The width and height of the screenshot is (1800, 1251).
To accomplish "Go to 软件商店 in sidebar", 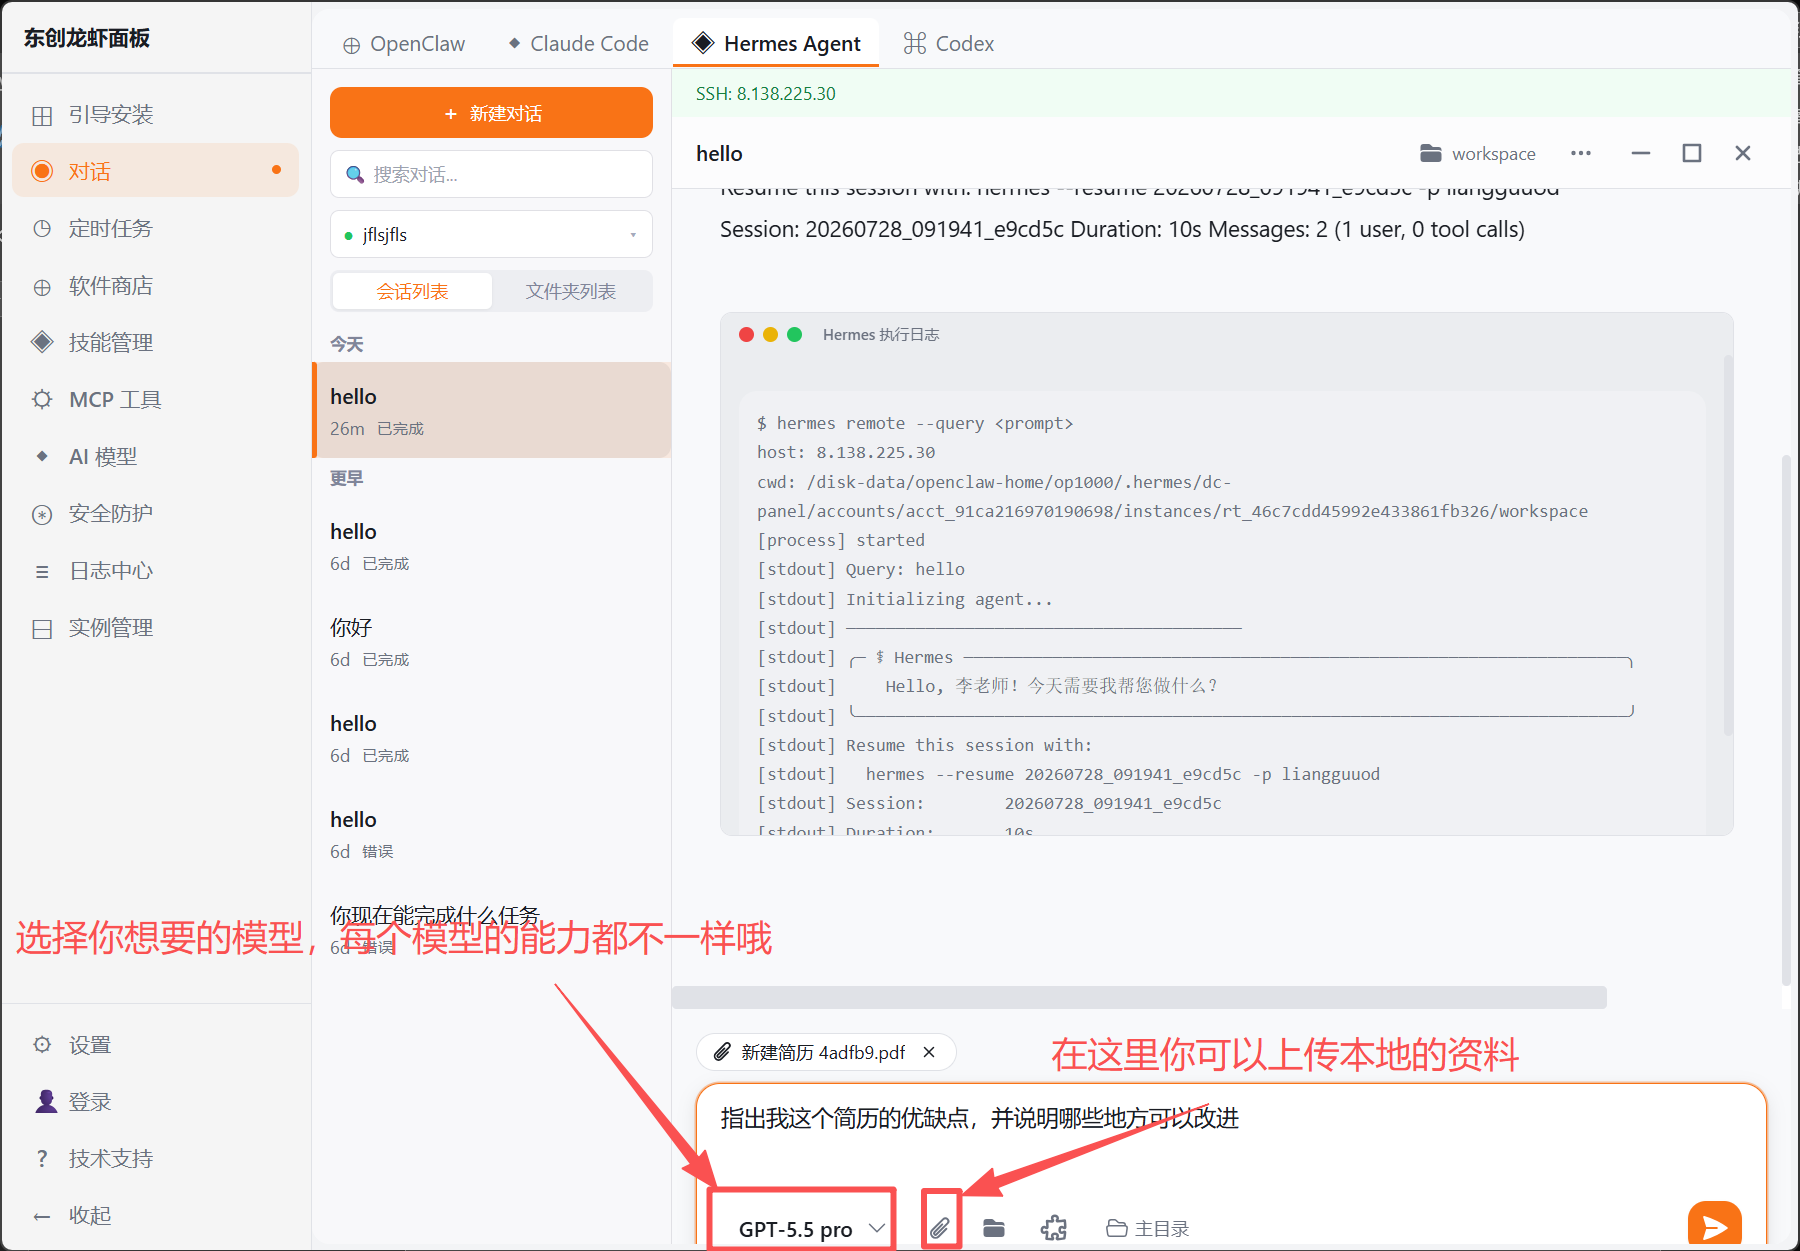I will click(155, 286).
